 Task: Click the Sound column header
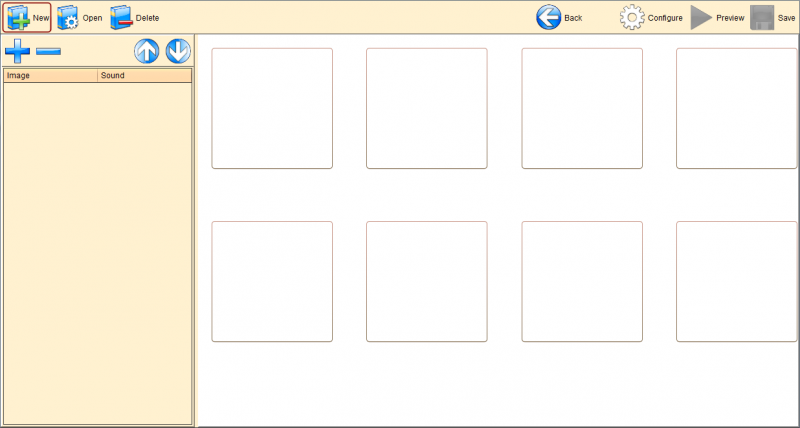click(x=144, y=75)
